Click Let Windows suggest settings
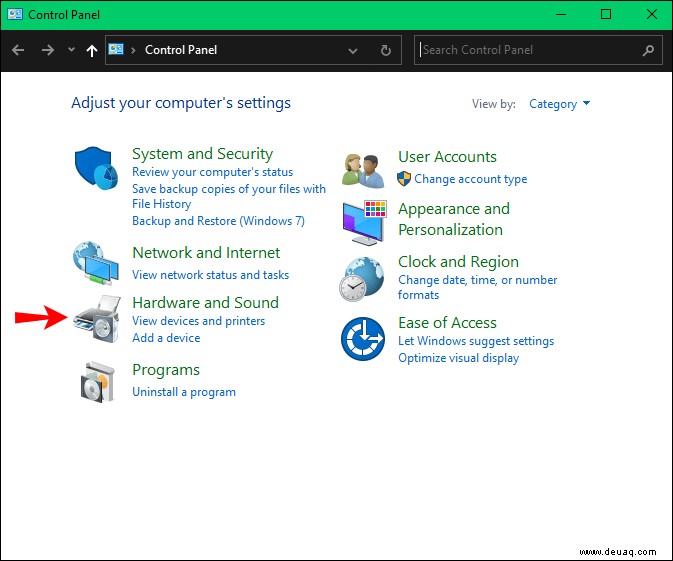 pos(476,341)
